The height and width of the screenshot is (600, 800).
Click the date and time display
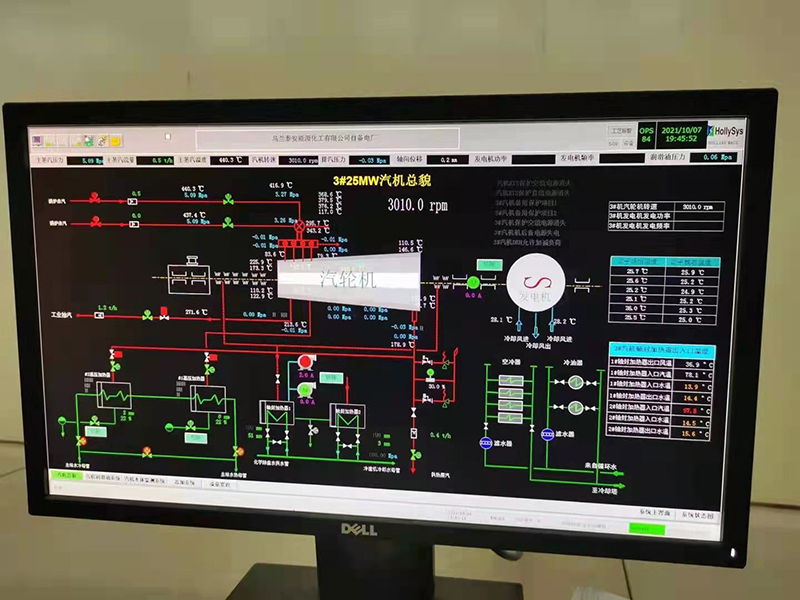click(x=684, y=134)
